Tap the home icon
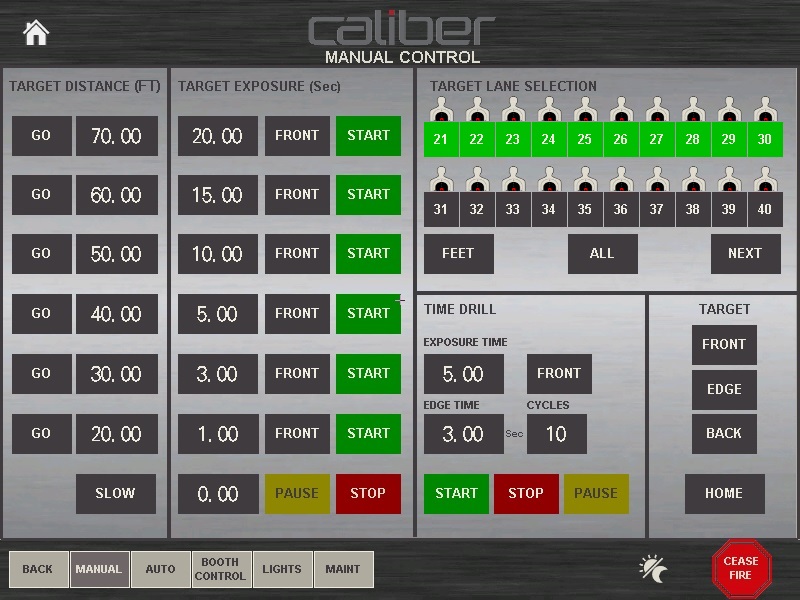Image resolution: width=800 pixels, height=600 pixels. tap(36, 31)
